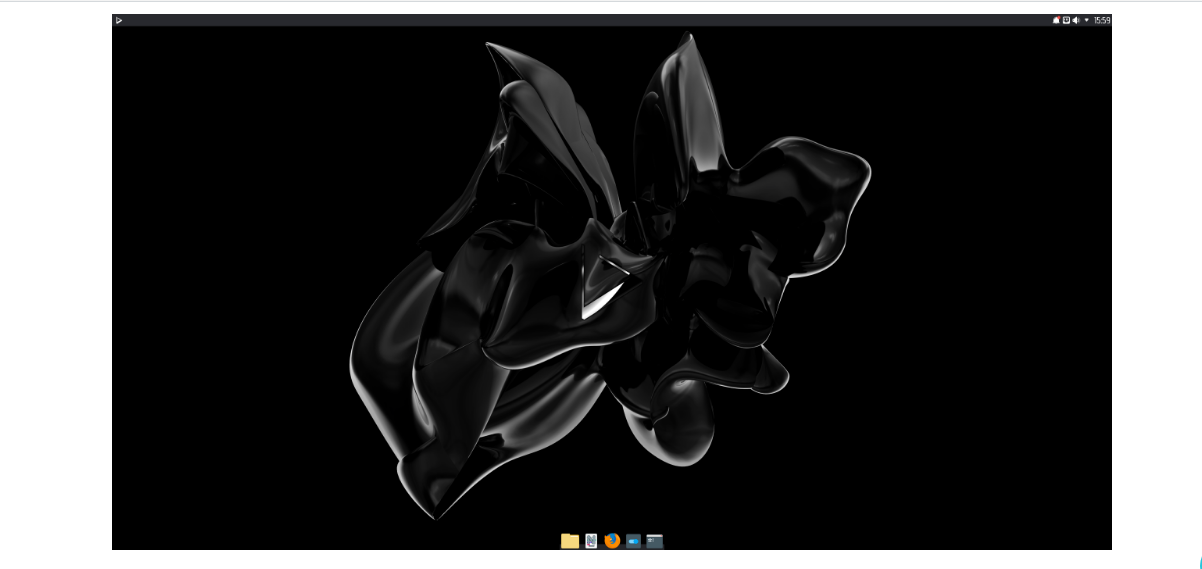Viewport: 1202px width, 569px height.
Task: Launch the text editor icon in dock
Action: coord(591,541)
